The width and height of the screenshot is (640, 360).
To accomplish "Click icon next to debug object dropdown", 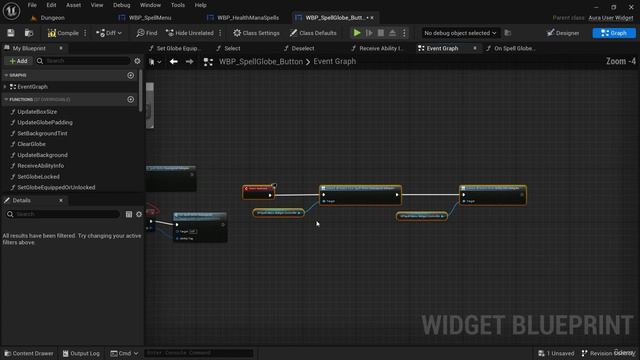I will (508, 33).
